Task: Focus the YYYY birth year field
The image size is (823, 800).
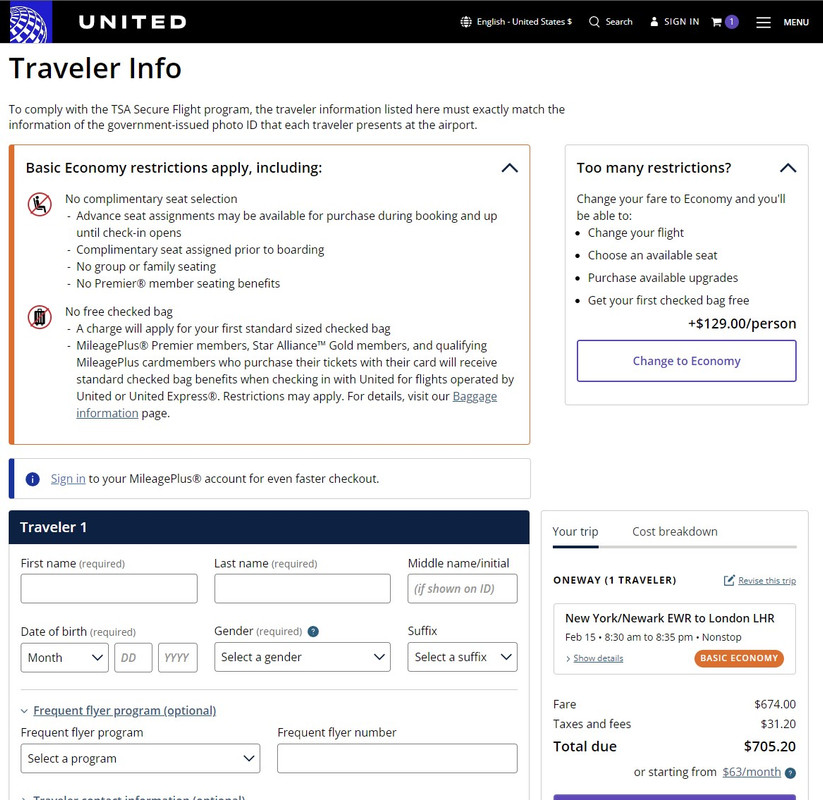Action: click(178, 658)
